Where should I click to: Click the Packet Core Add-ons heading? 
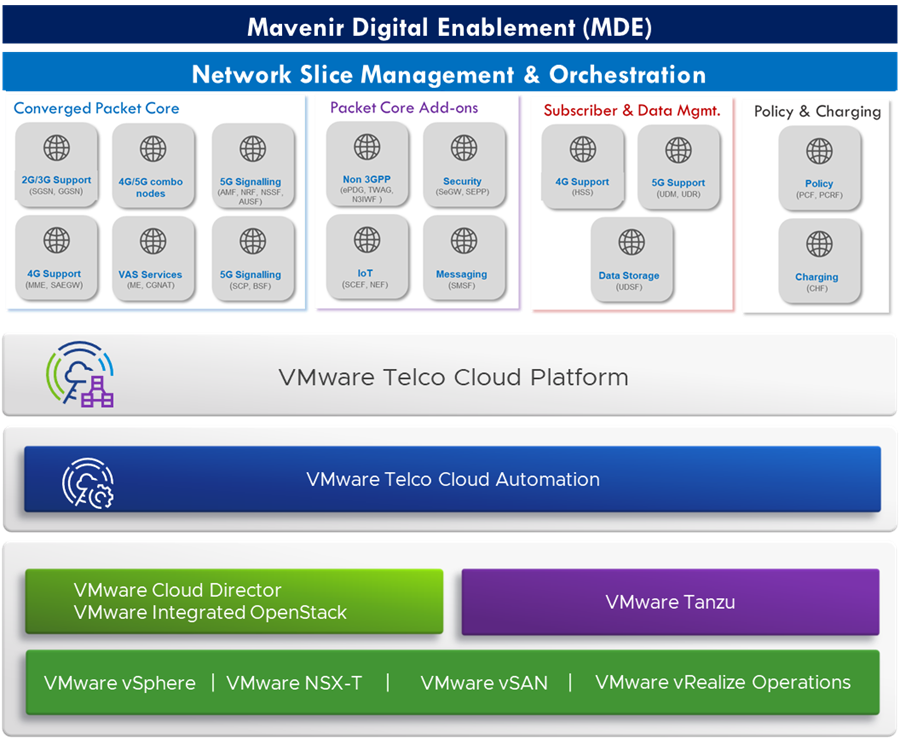click(x=404, y=108)
